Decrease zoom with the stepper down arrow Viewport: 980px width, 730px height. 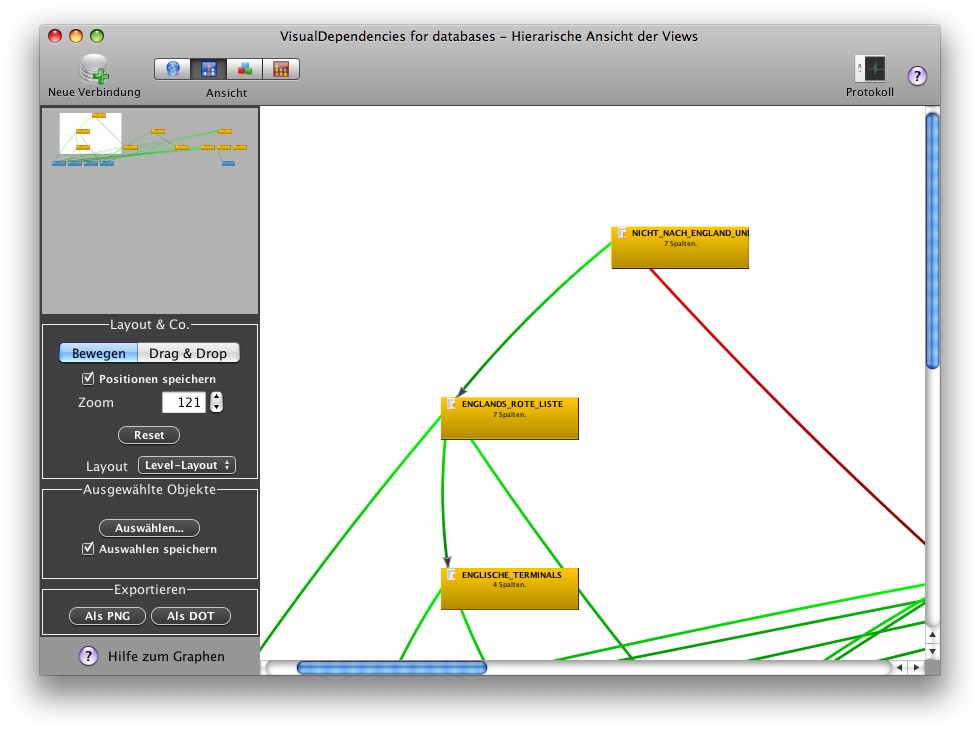pyautogui.click(x=216, y=408)
